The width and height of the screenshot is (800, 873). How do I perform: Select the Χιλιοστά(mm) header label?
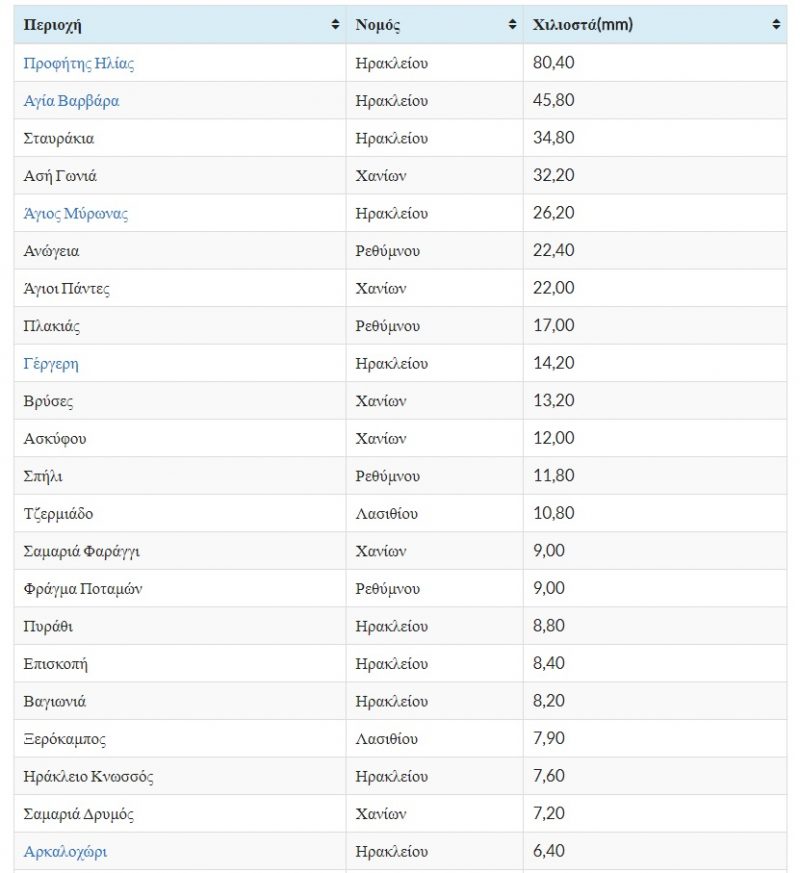click(x=583, y=25)
